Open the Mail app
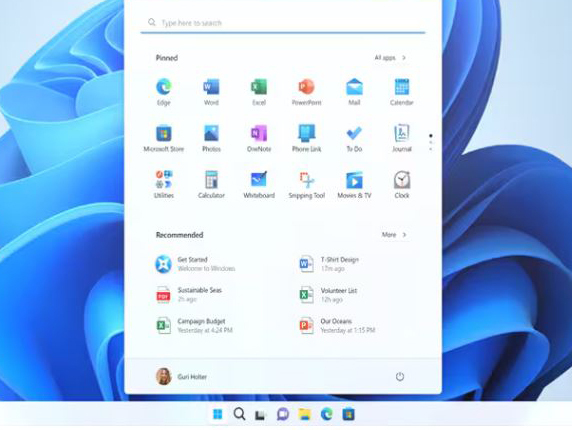Viewport: 572px width, 430px height. [354, 92]
